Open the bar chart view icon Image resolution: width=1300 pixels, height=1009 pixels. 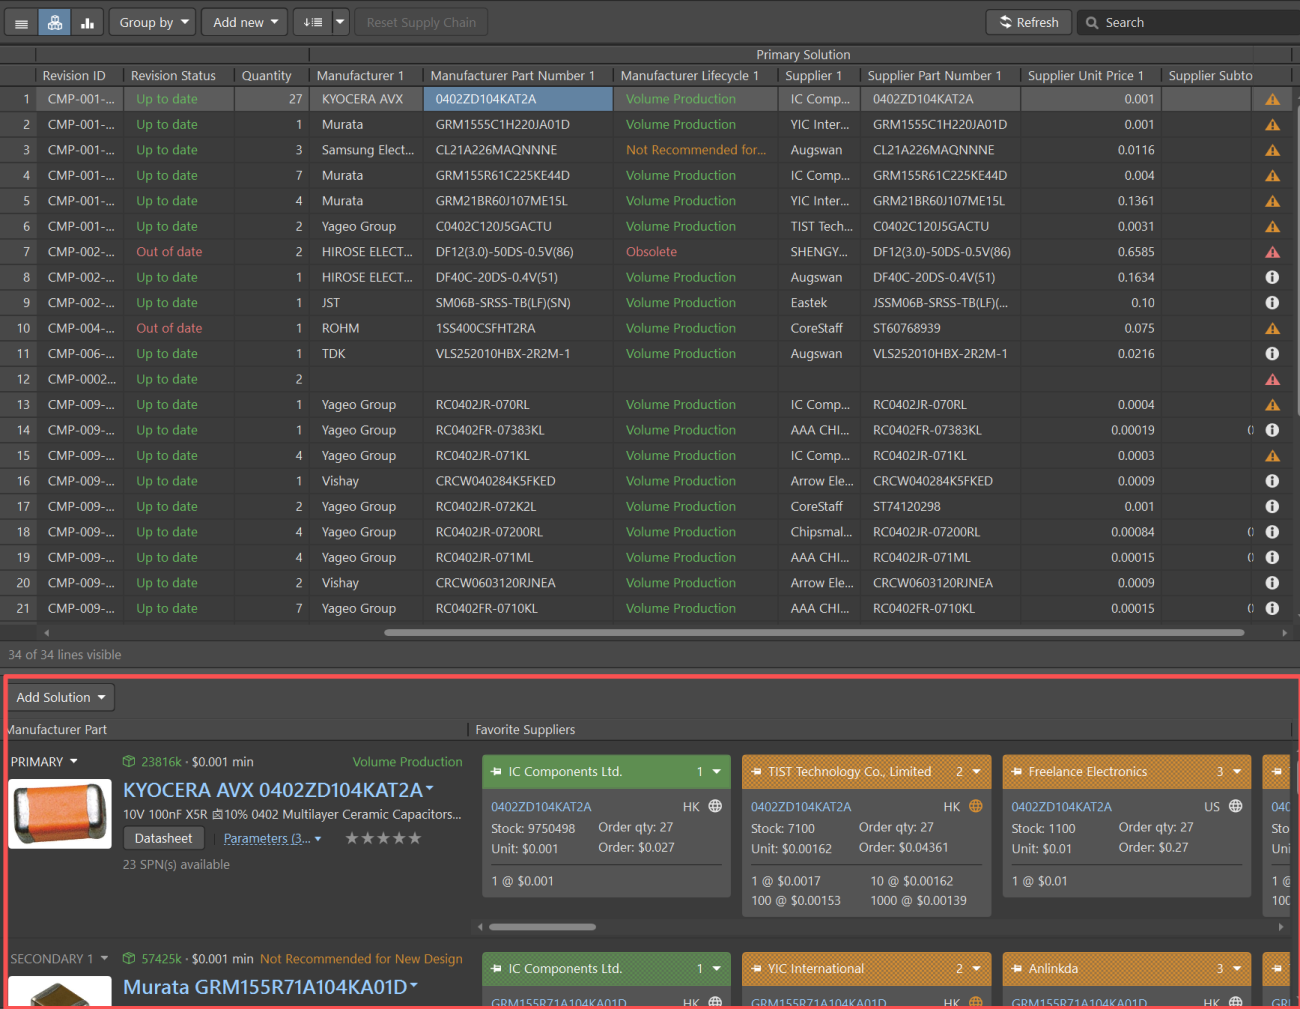point(88,22)
